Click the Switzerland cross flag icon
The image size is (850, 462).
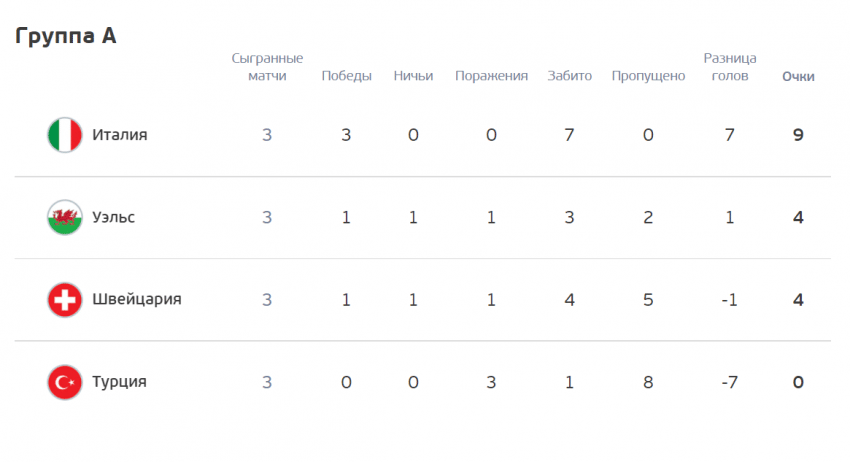65,300
